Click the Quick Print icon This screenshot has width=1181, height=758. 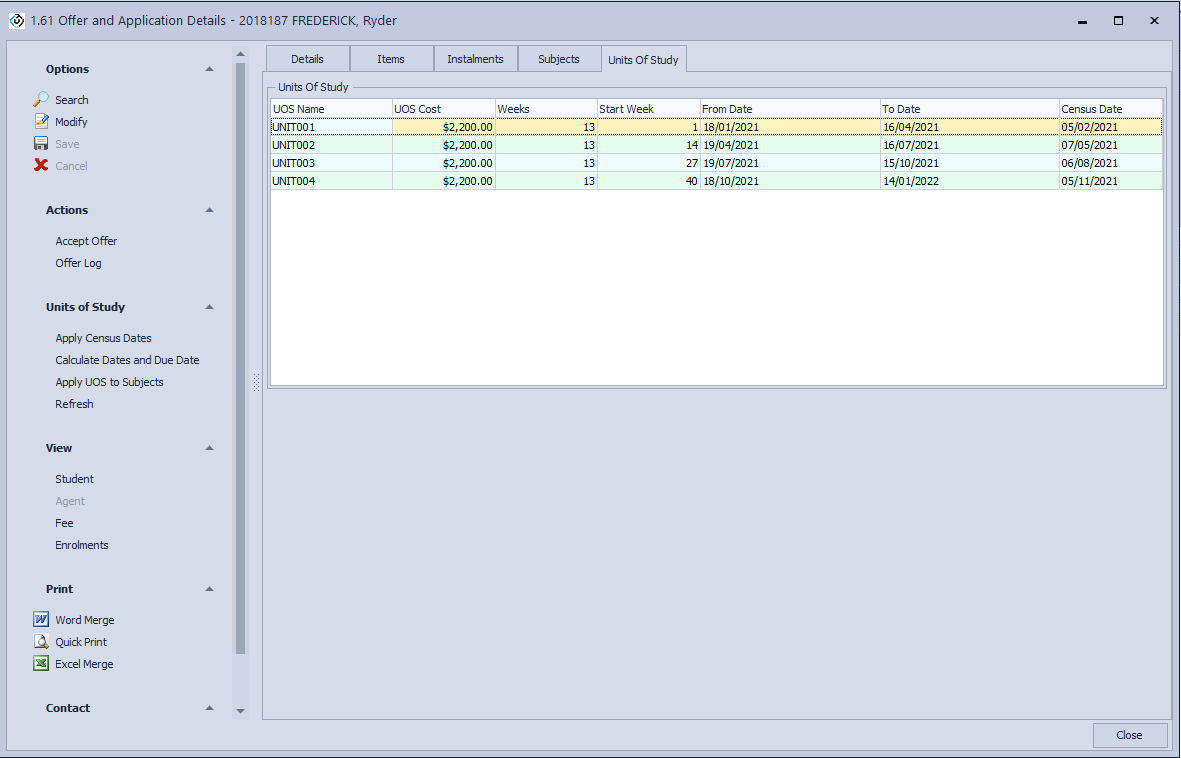coord(41,642)
